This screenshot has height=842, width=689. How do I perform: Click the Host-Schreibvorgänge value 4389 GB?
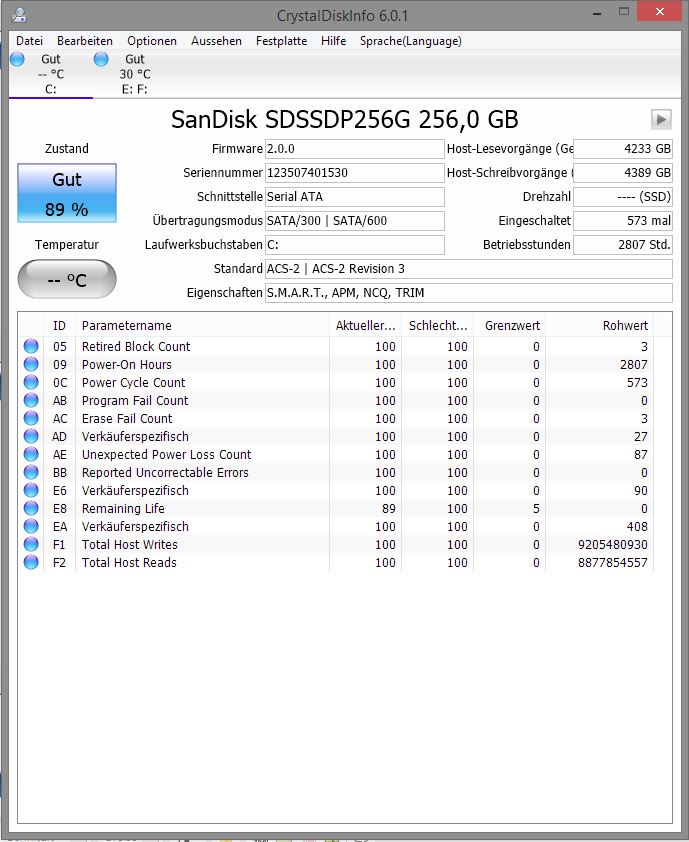click(622, 172)
